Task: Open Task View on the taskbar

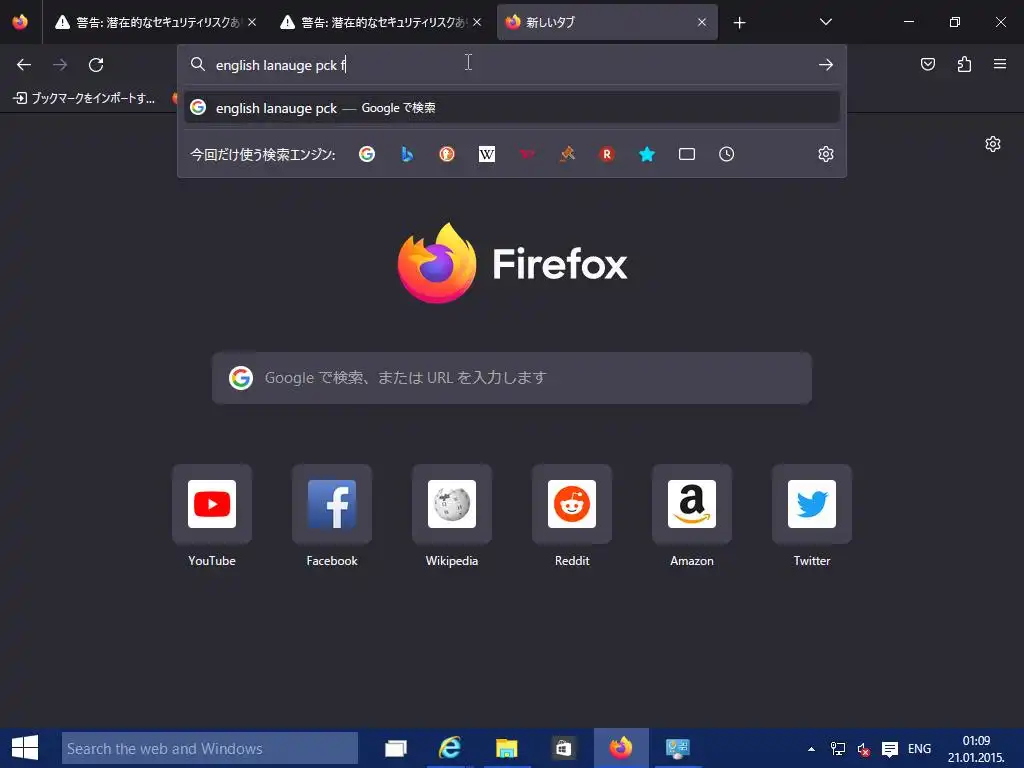Action: pyautogui.click(x=396, y=748)
